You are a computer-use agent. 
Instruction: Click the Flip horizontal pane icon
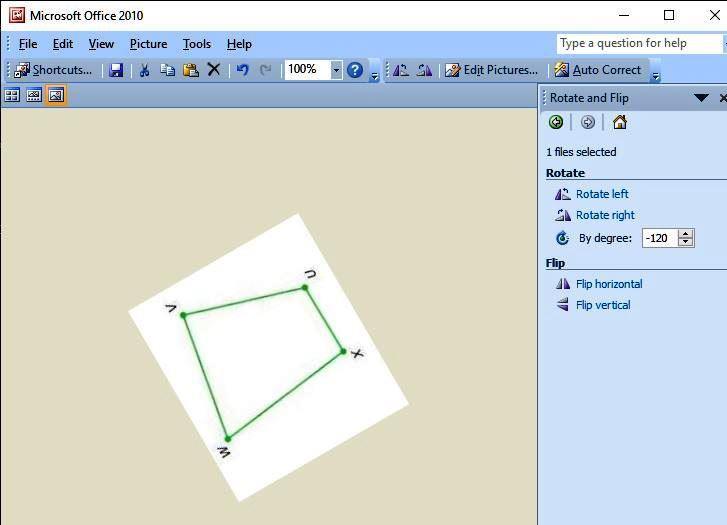562,284
